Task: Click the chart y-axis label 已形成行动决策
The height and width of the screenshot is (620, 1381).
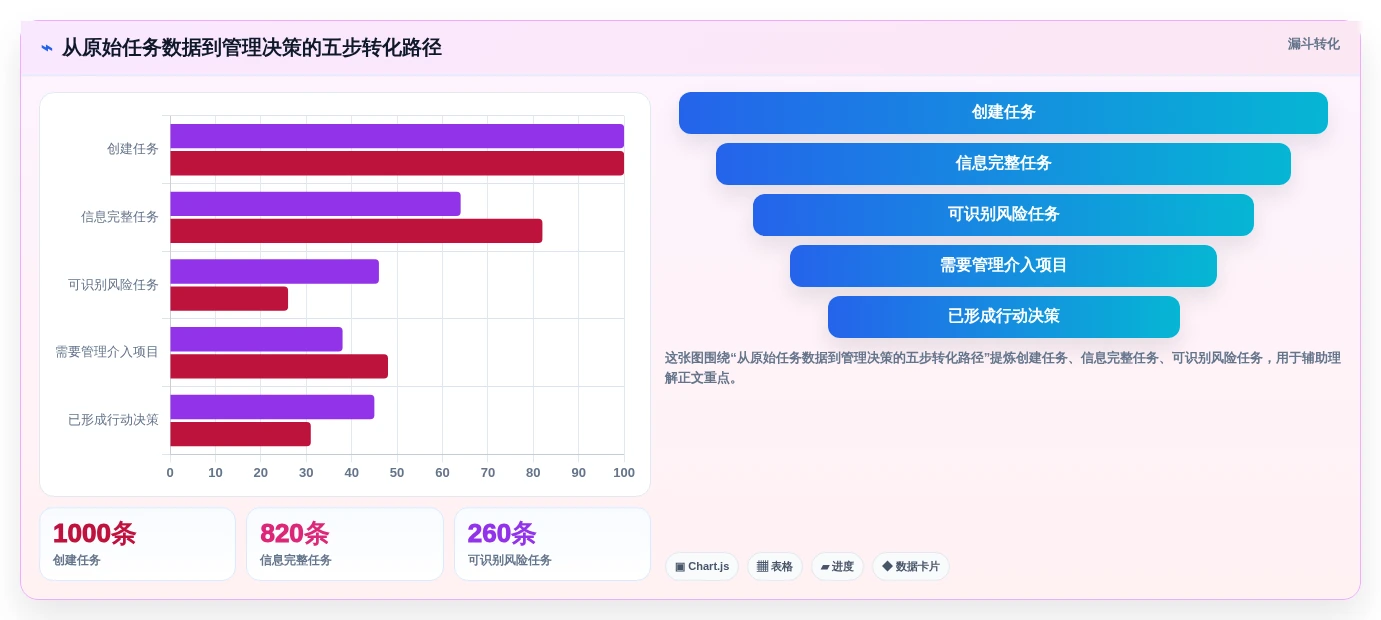Action: [x=113, y=420]
